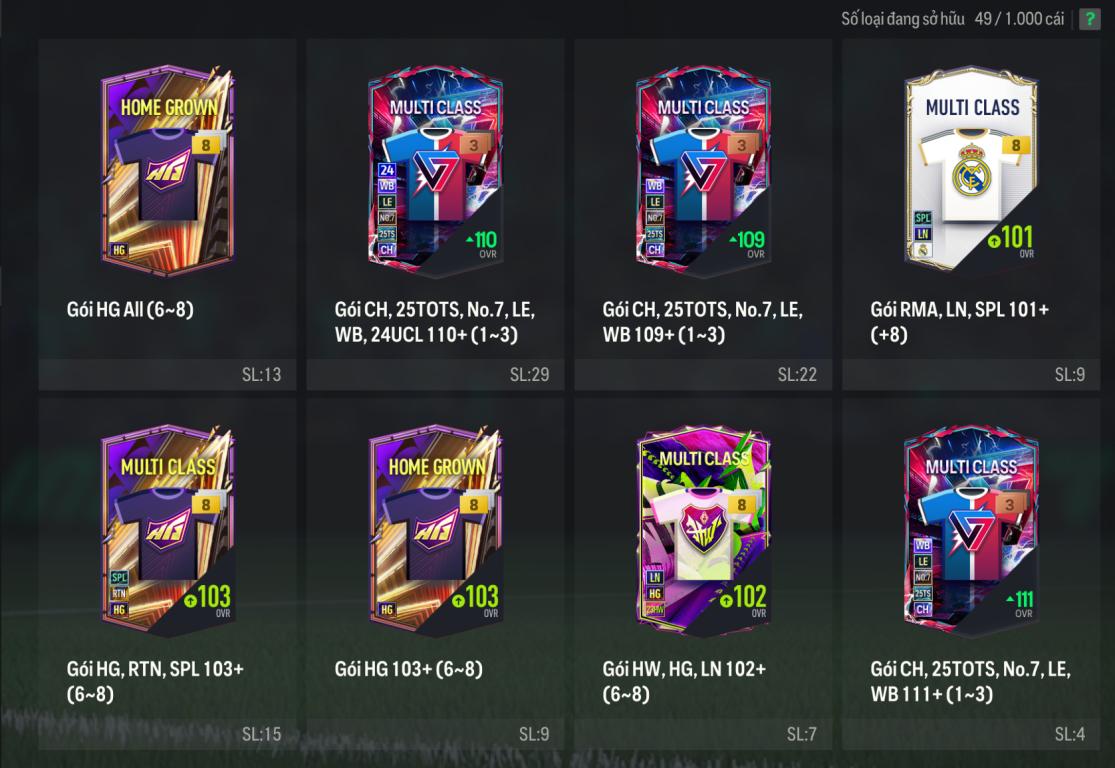Click the green question mark help icon
1115x768 pixels.
click(x=1089, y=19)
